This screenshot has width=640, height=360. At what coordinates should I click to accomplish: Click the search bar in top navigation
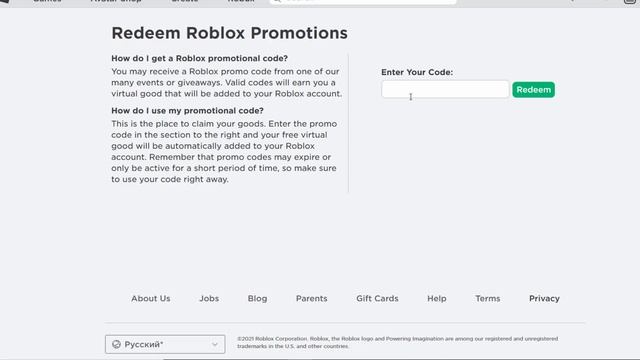363,2
